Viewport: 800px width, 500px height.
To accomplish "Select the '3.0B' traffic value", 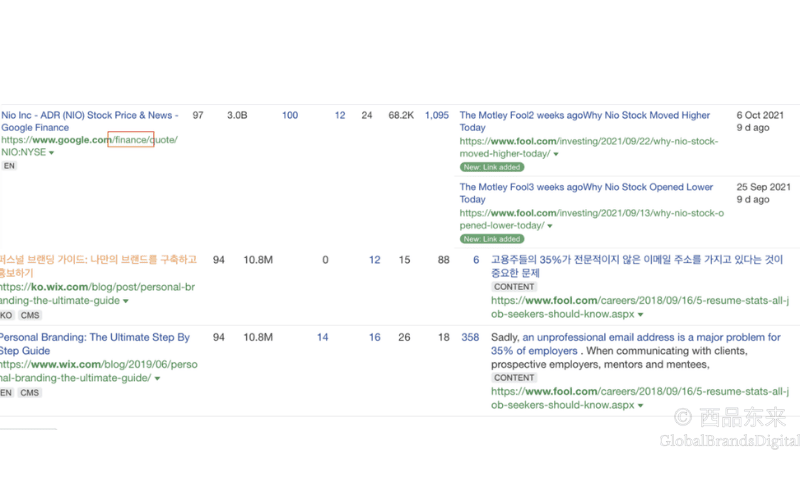I will point(237,116).
